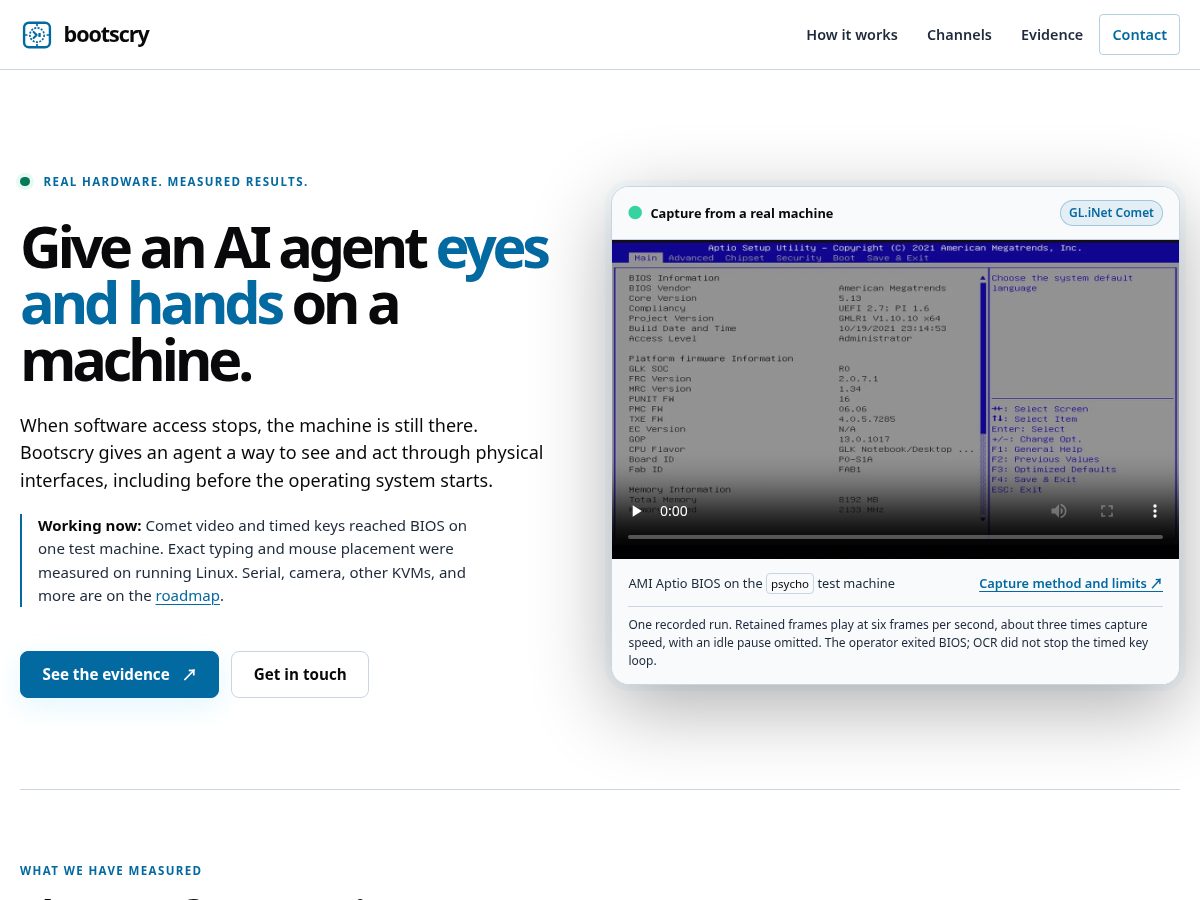
Task: Click the See the evidence button
Action: click(119, 674)
